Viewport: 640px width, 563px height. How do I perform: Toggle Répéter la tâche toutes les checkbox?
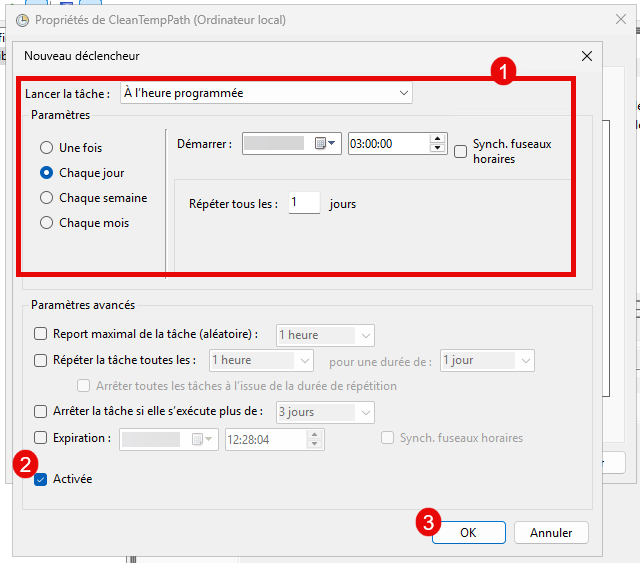coord(41,360)
